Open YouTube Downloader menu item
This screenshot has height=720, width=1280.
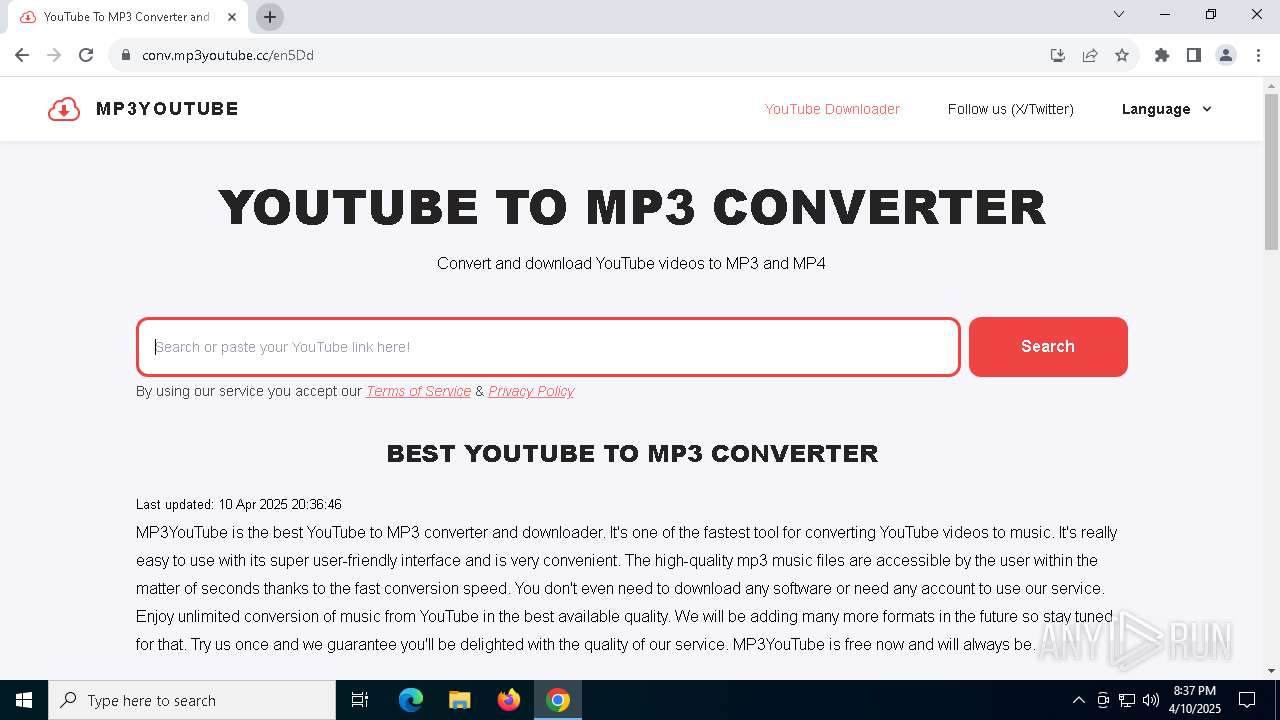[x=832, y=109]
